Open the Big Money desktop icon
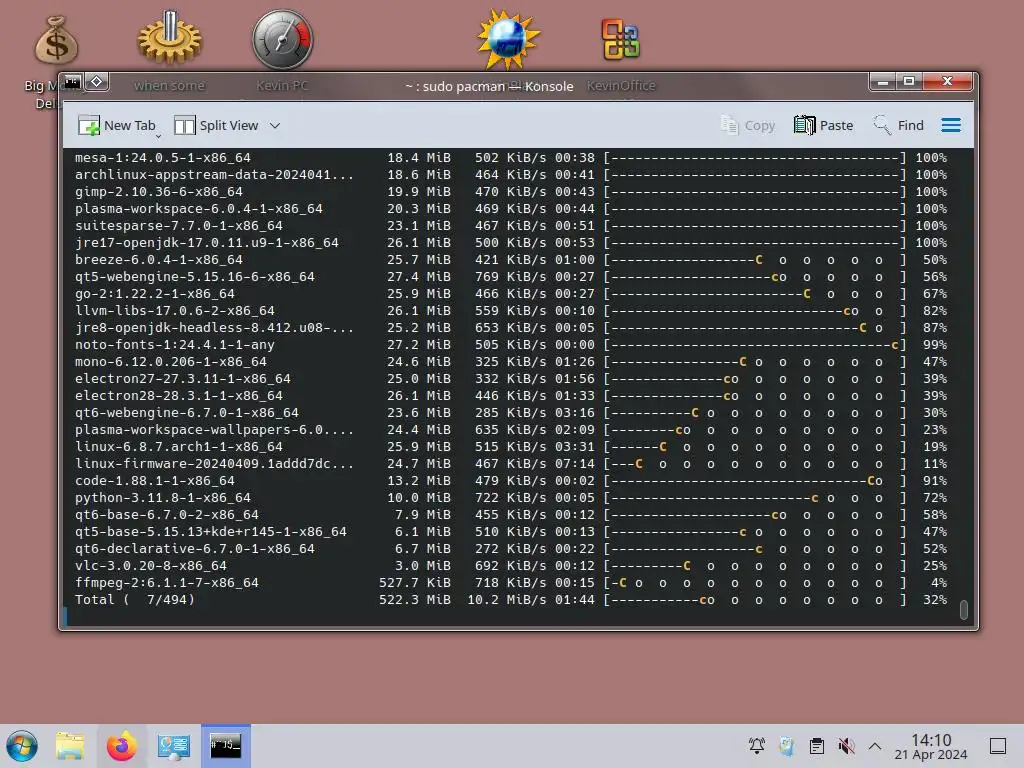Viewport: 1024px width, 768px height. [56, 40]
